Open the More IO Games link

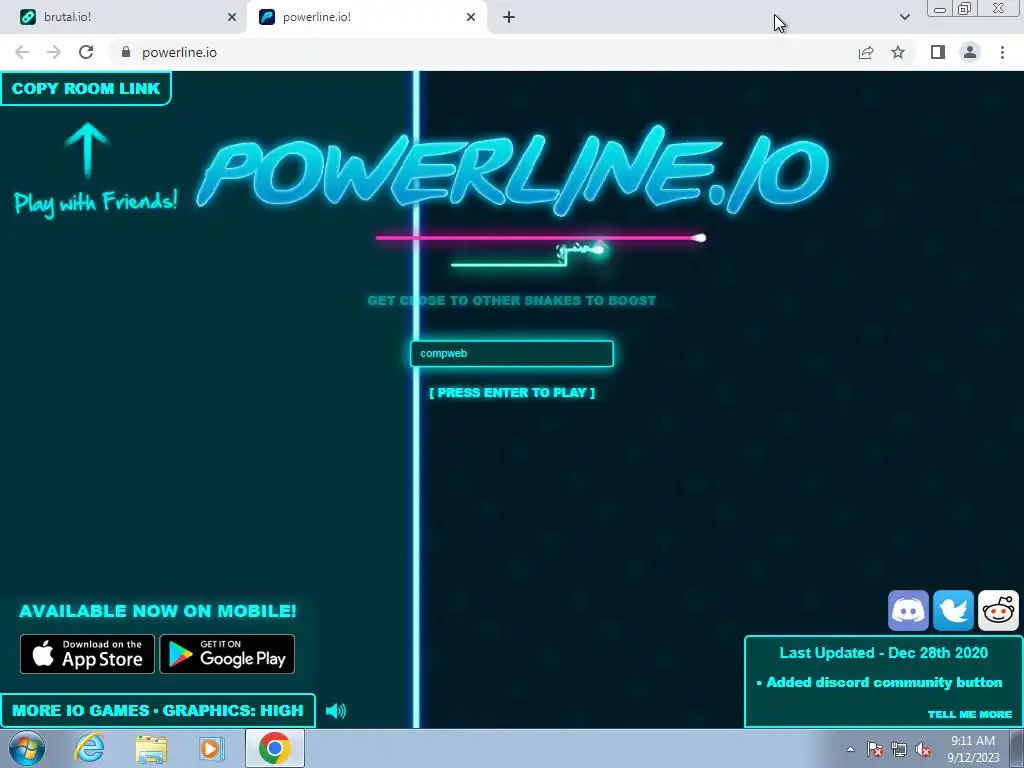pyautogui.click(x=80, y=711)
